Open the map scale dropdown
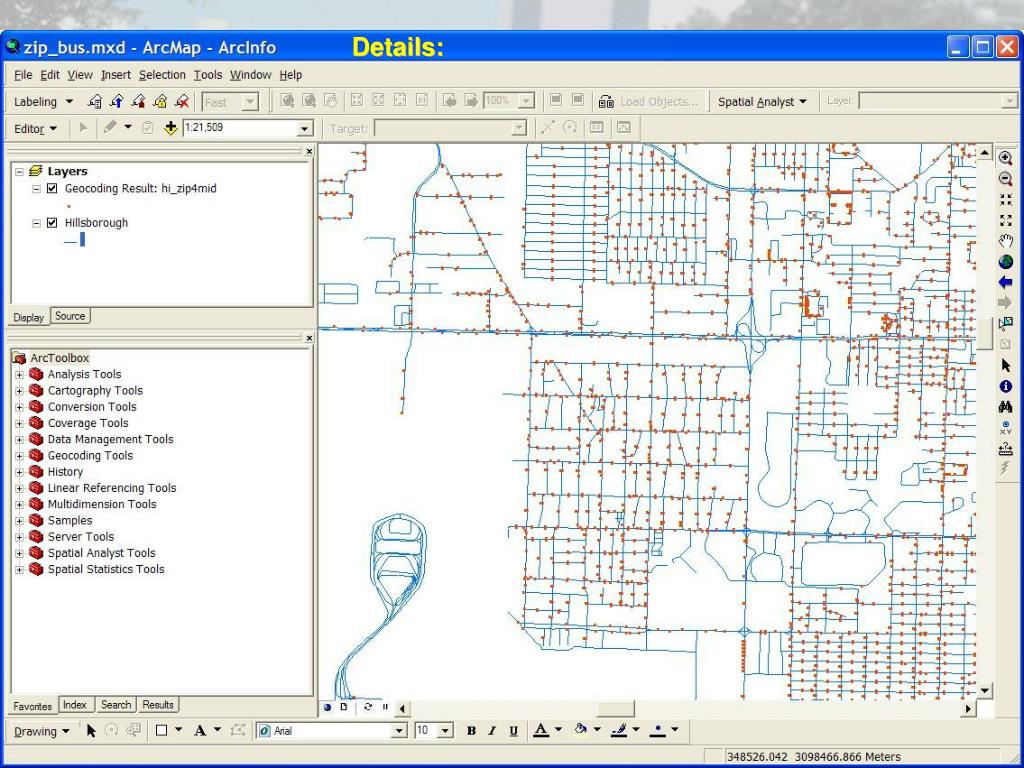Viewport: 1024px width, 768px height. 305,129
